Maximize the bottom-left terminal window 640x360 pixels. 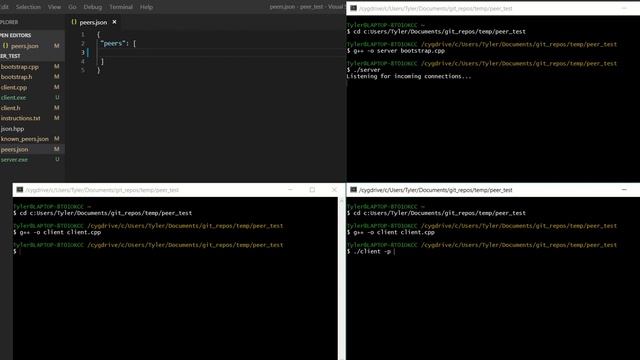[x=312, y=190]
